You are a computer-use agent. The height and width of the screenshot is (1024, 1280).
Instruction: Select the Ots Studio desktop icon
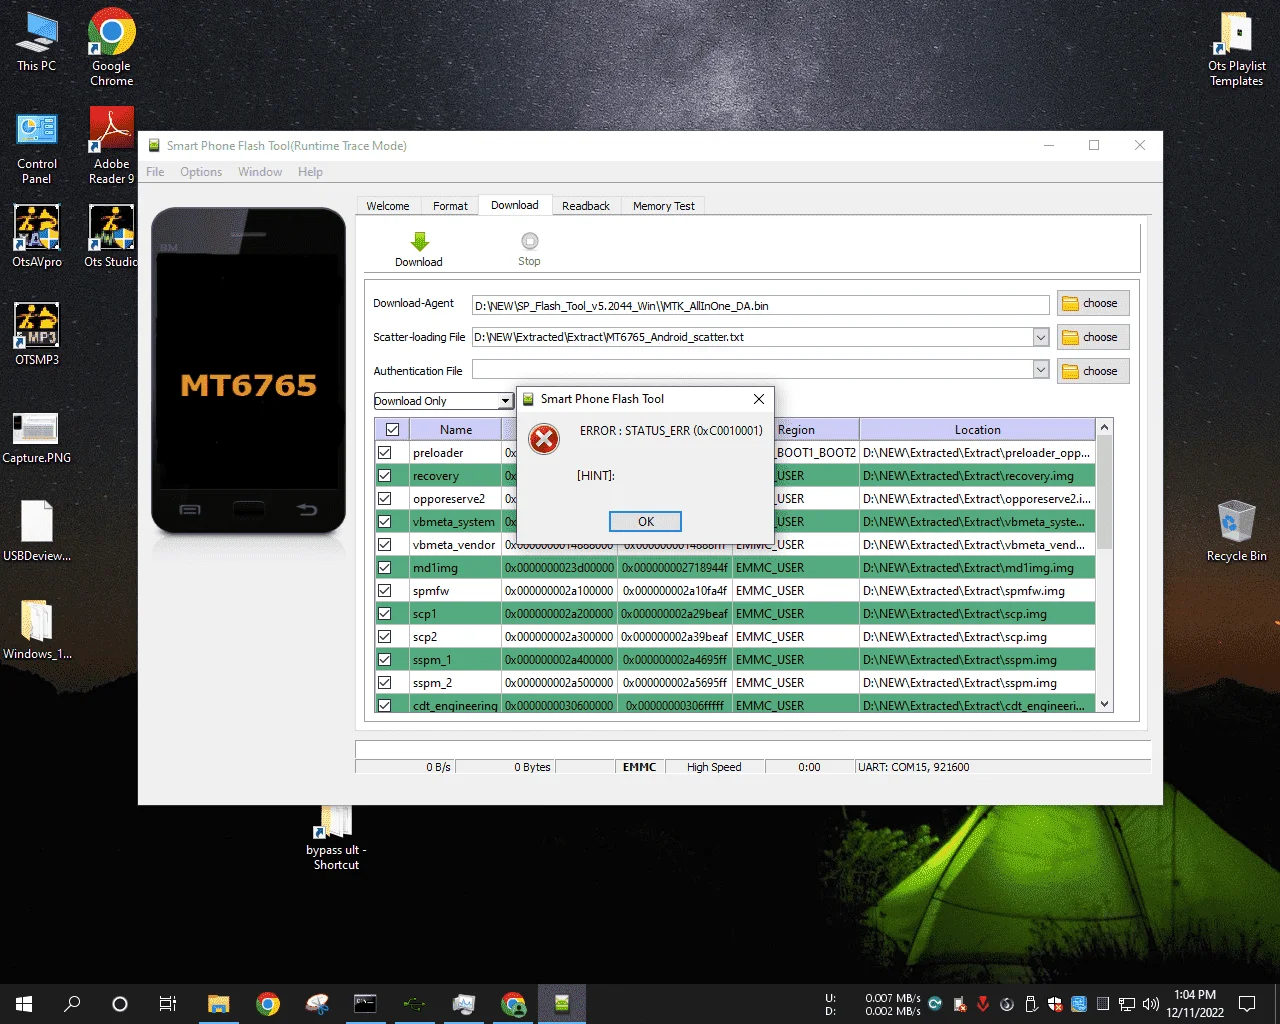[112, 237]
